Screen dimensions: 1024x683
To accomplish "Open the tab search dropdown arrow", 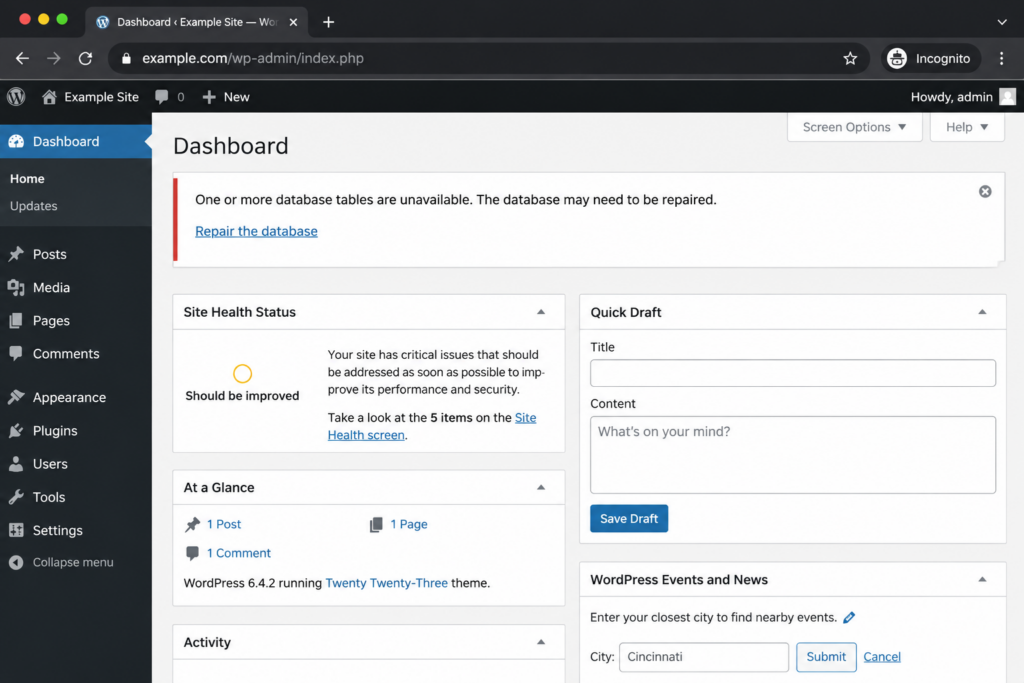I will [x=1002, y=22].
